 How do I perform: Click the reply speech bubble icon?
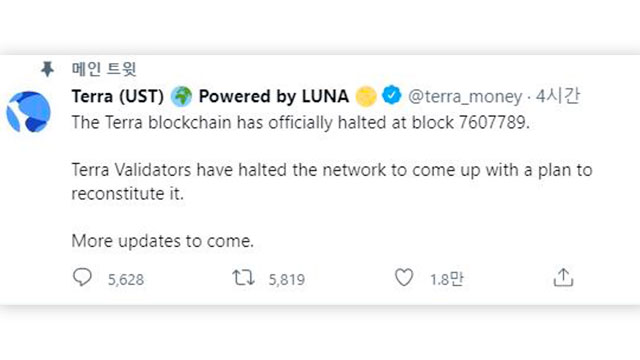click(82, 278)
